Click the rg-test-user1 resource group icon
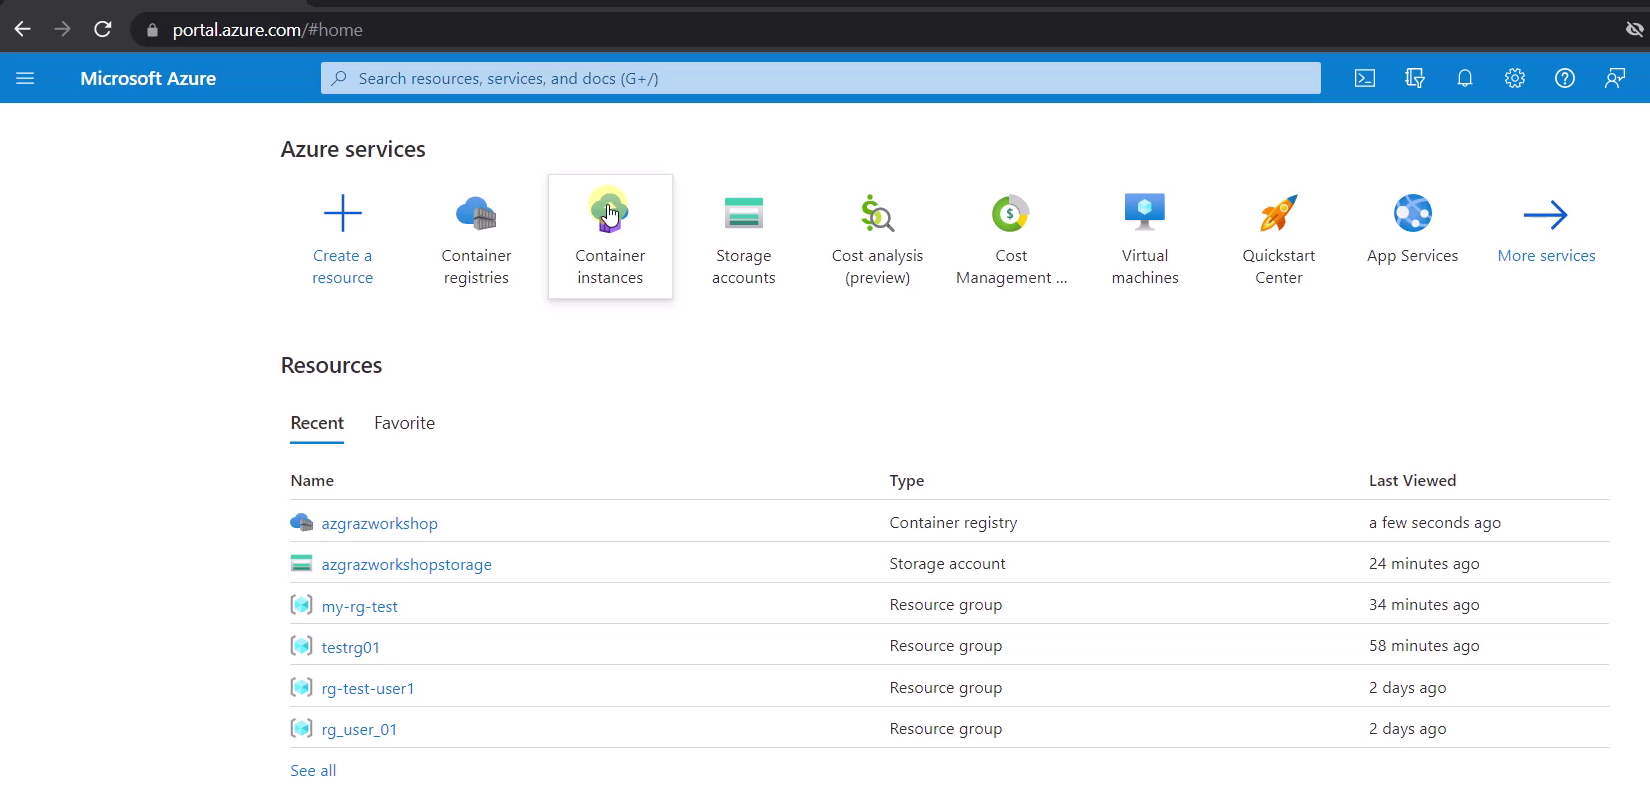1650x791 pixels. pyautogui.click(x=301, y=687)
